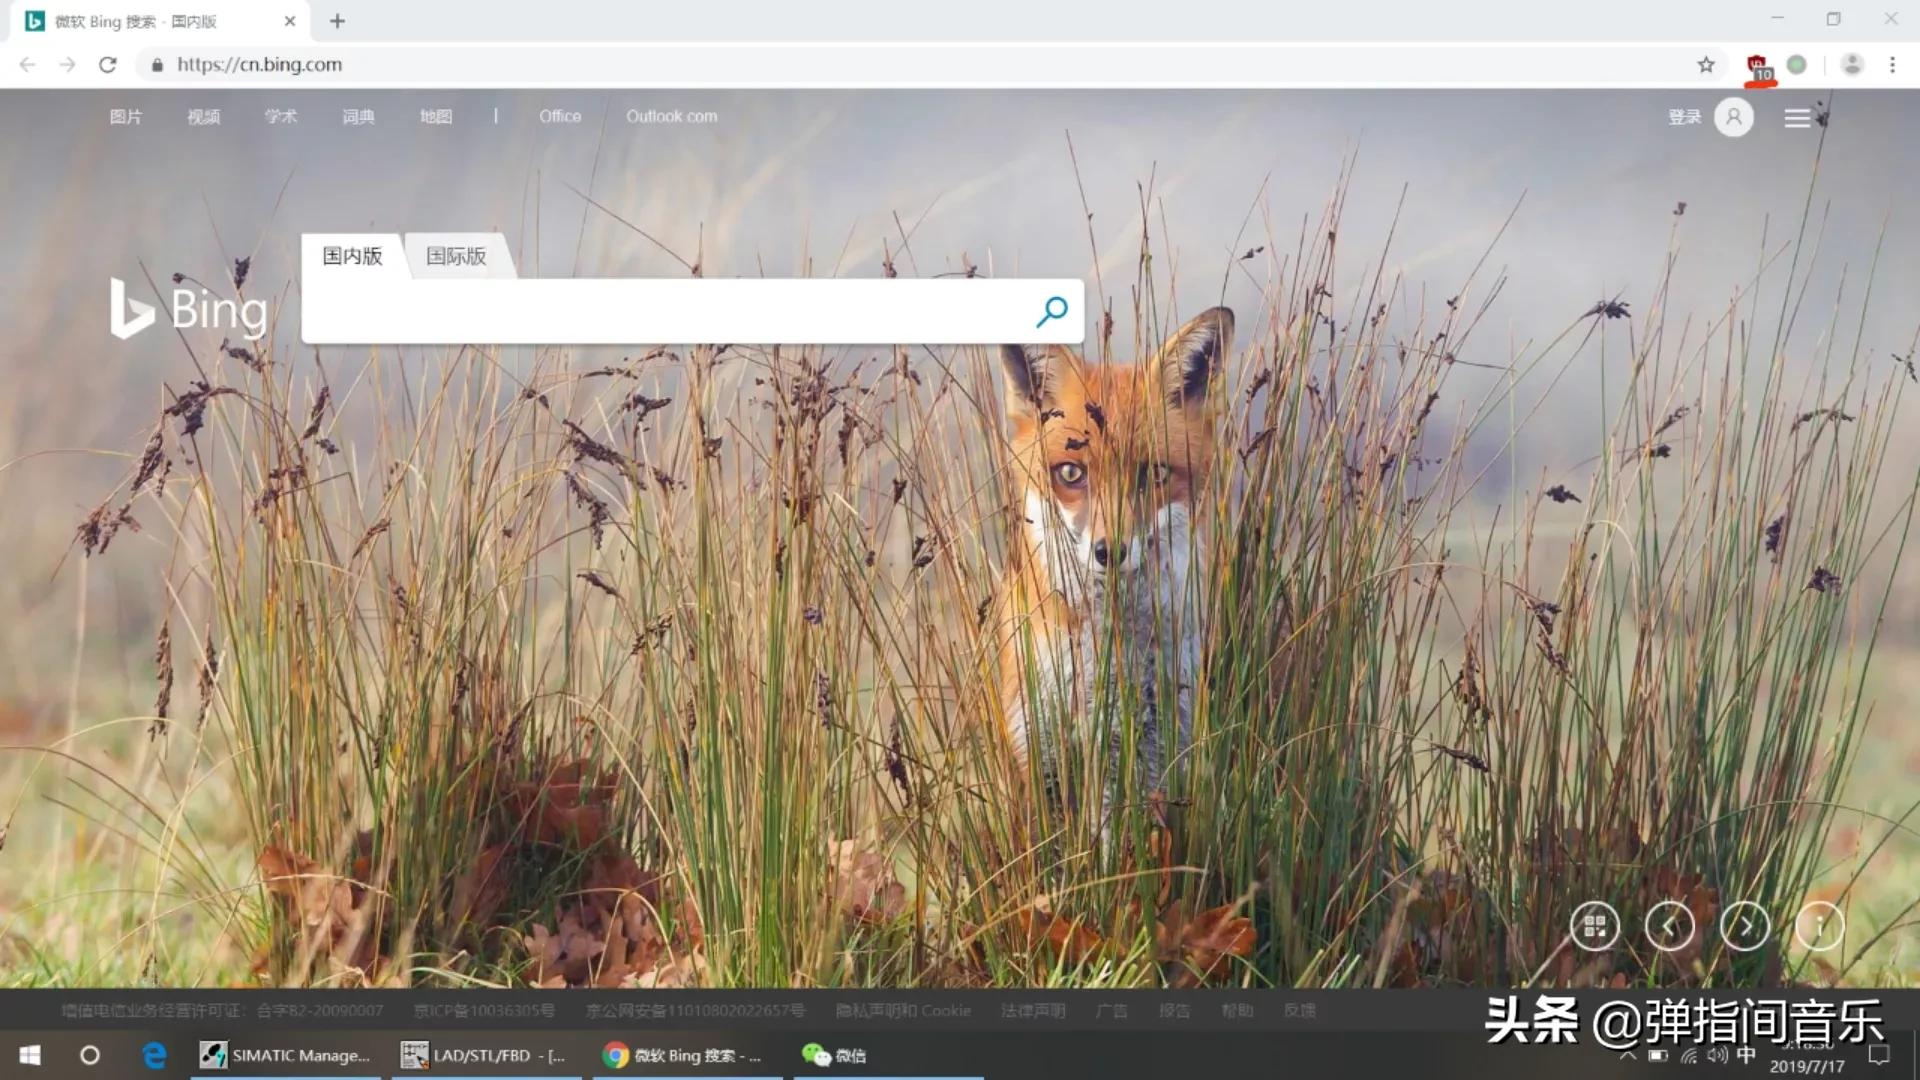The image size is (1920, 1080).
Task: Open the QR code grid icon
Action: click(1594, 927)
